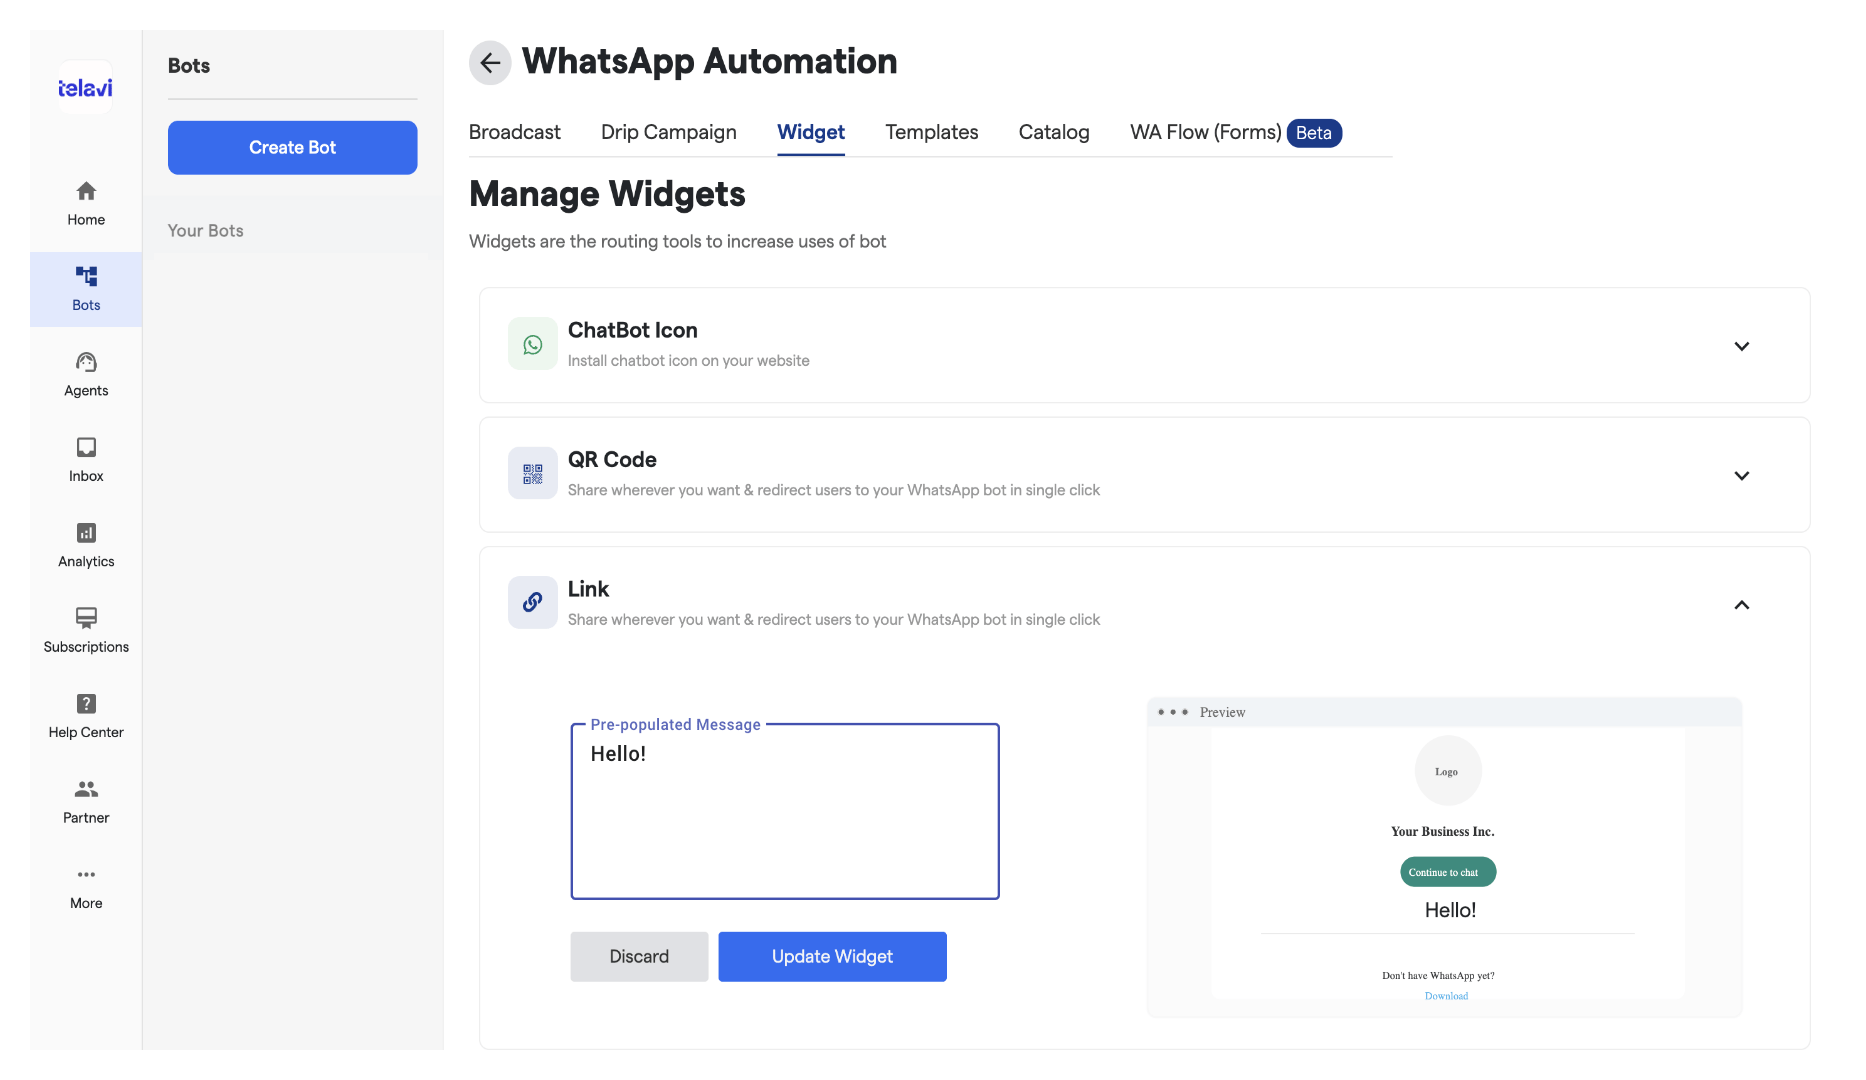Click the Beta badge

click(x=1314, y=133)
